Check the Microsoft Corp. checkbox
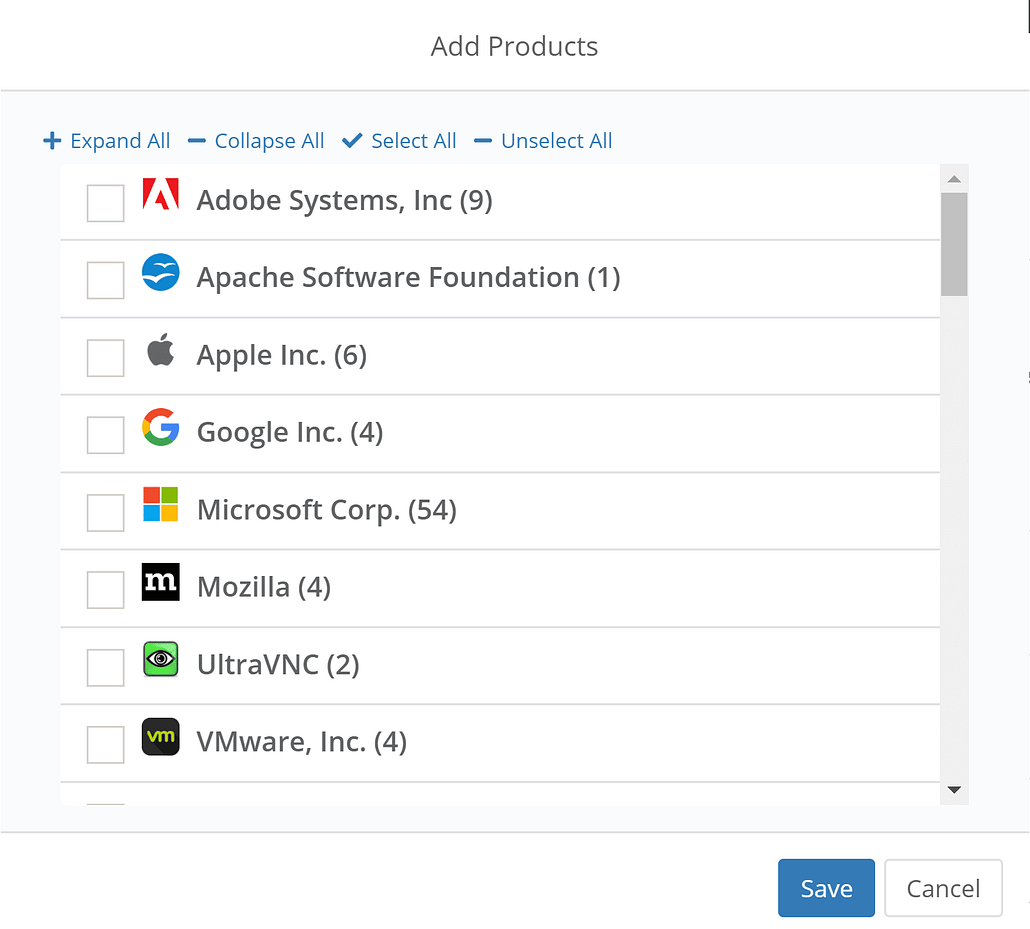1030x929 pixels. click(x=104, y=513)
